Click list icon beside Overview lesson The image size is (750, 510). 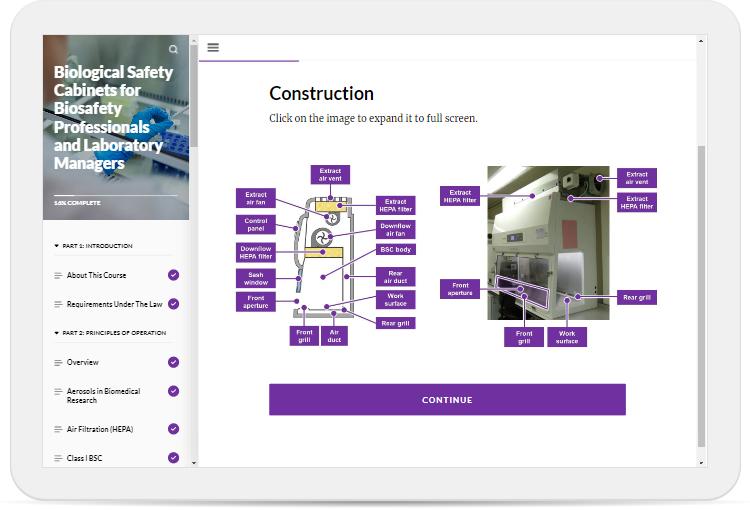click(x=58, y=362)
